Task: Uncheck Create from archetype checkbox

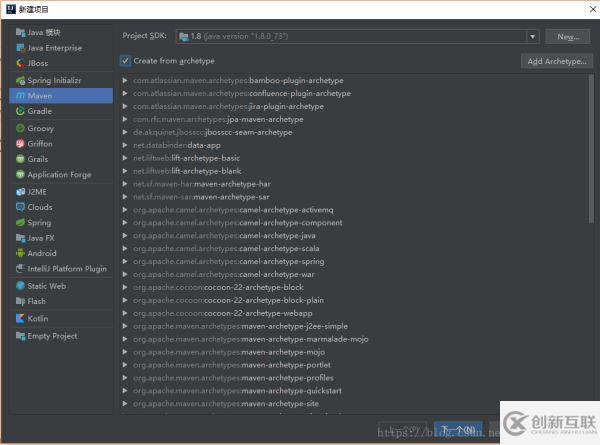Action: [125, 60]
